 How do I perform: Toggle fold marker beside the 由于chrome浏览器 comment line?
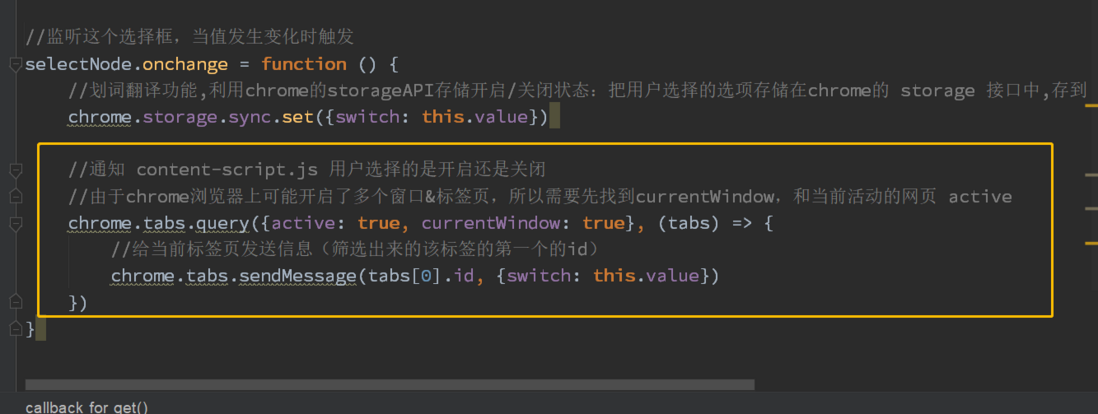pyautogui.click(x=15, y=198)
